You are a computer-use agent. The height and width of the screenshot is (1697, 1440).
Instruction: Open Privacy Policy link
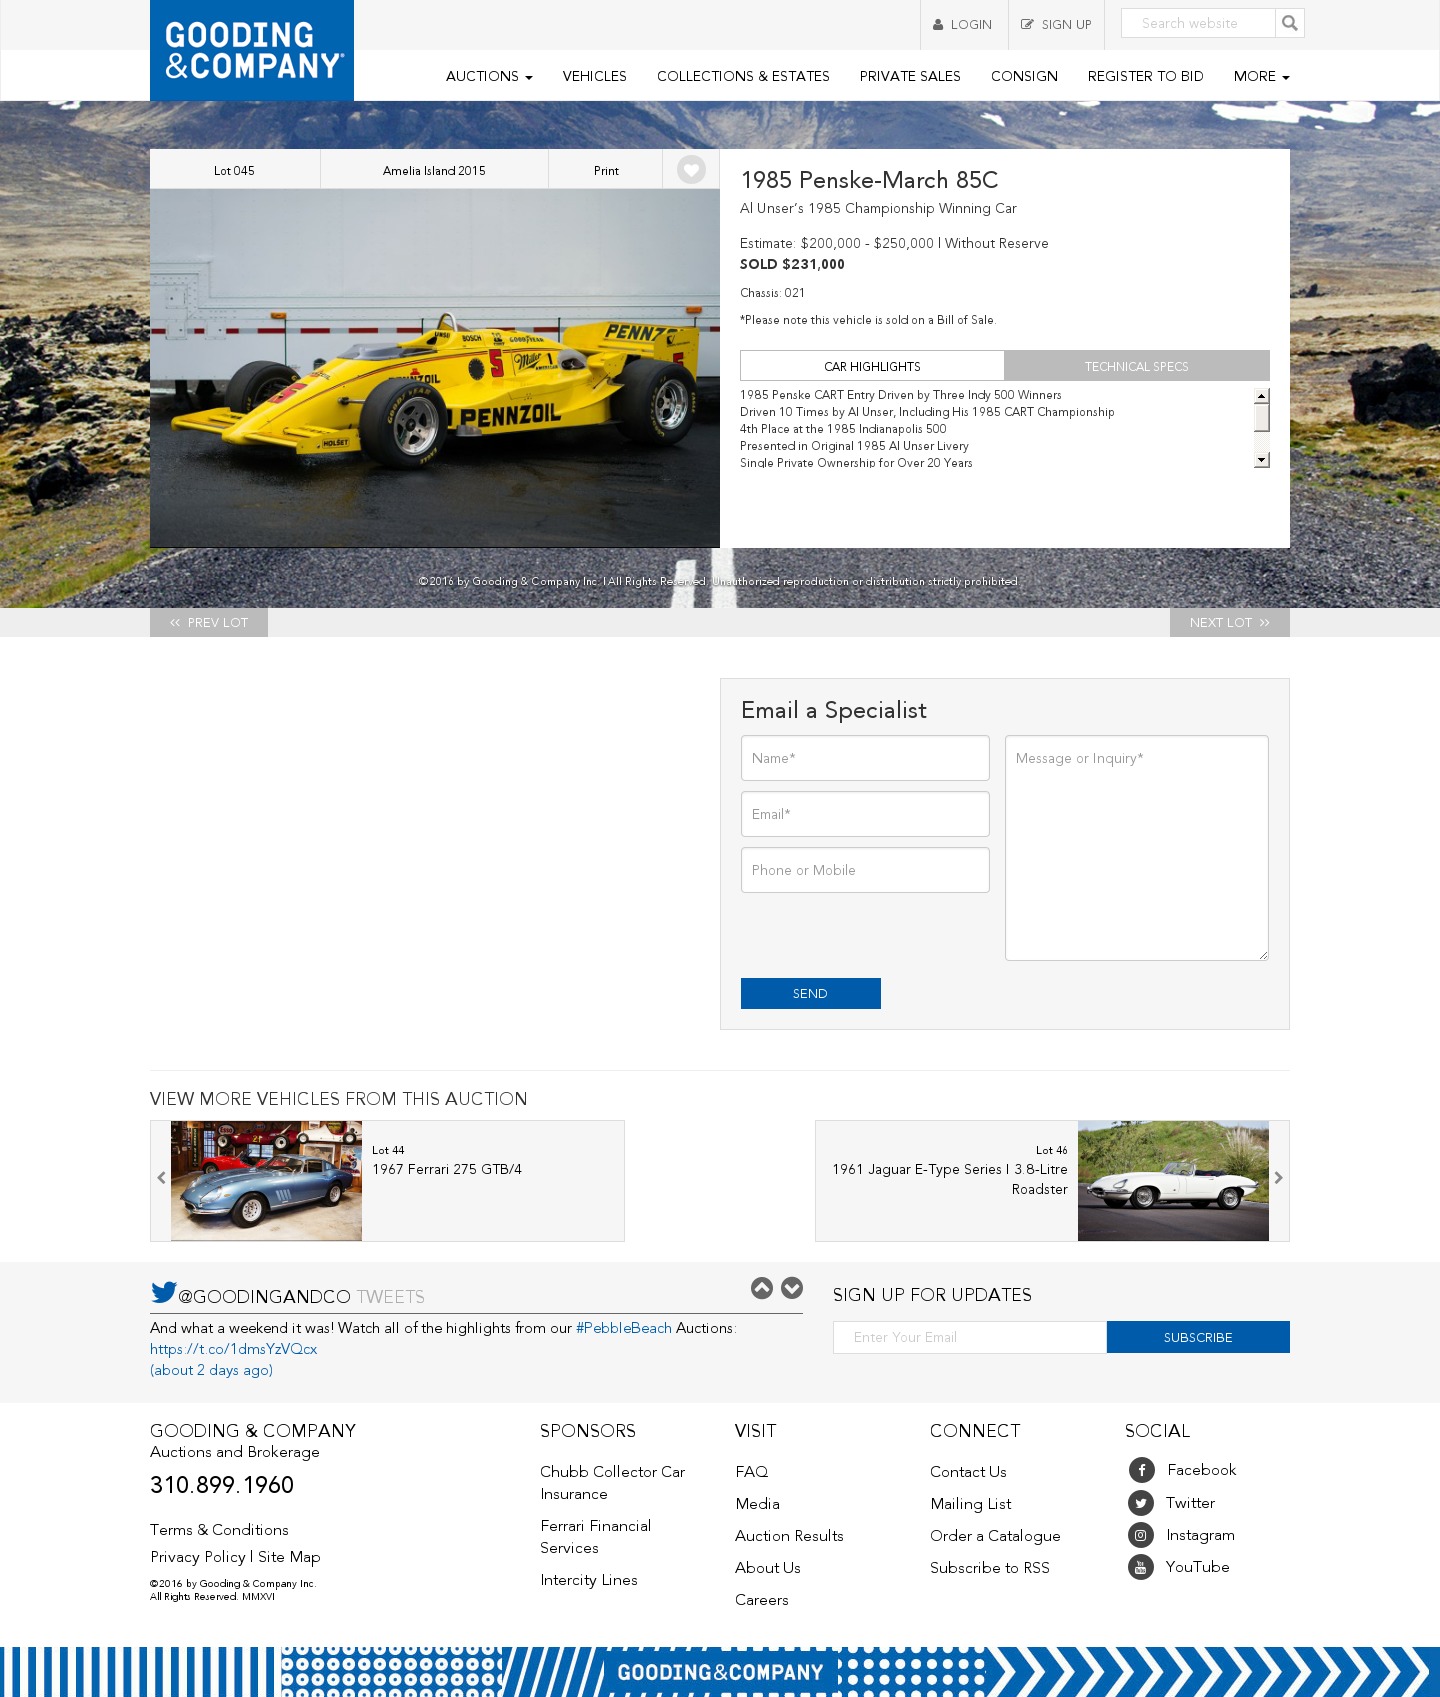198,1557
